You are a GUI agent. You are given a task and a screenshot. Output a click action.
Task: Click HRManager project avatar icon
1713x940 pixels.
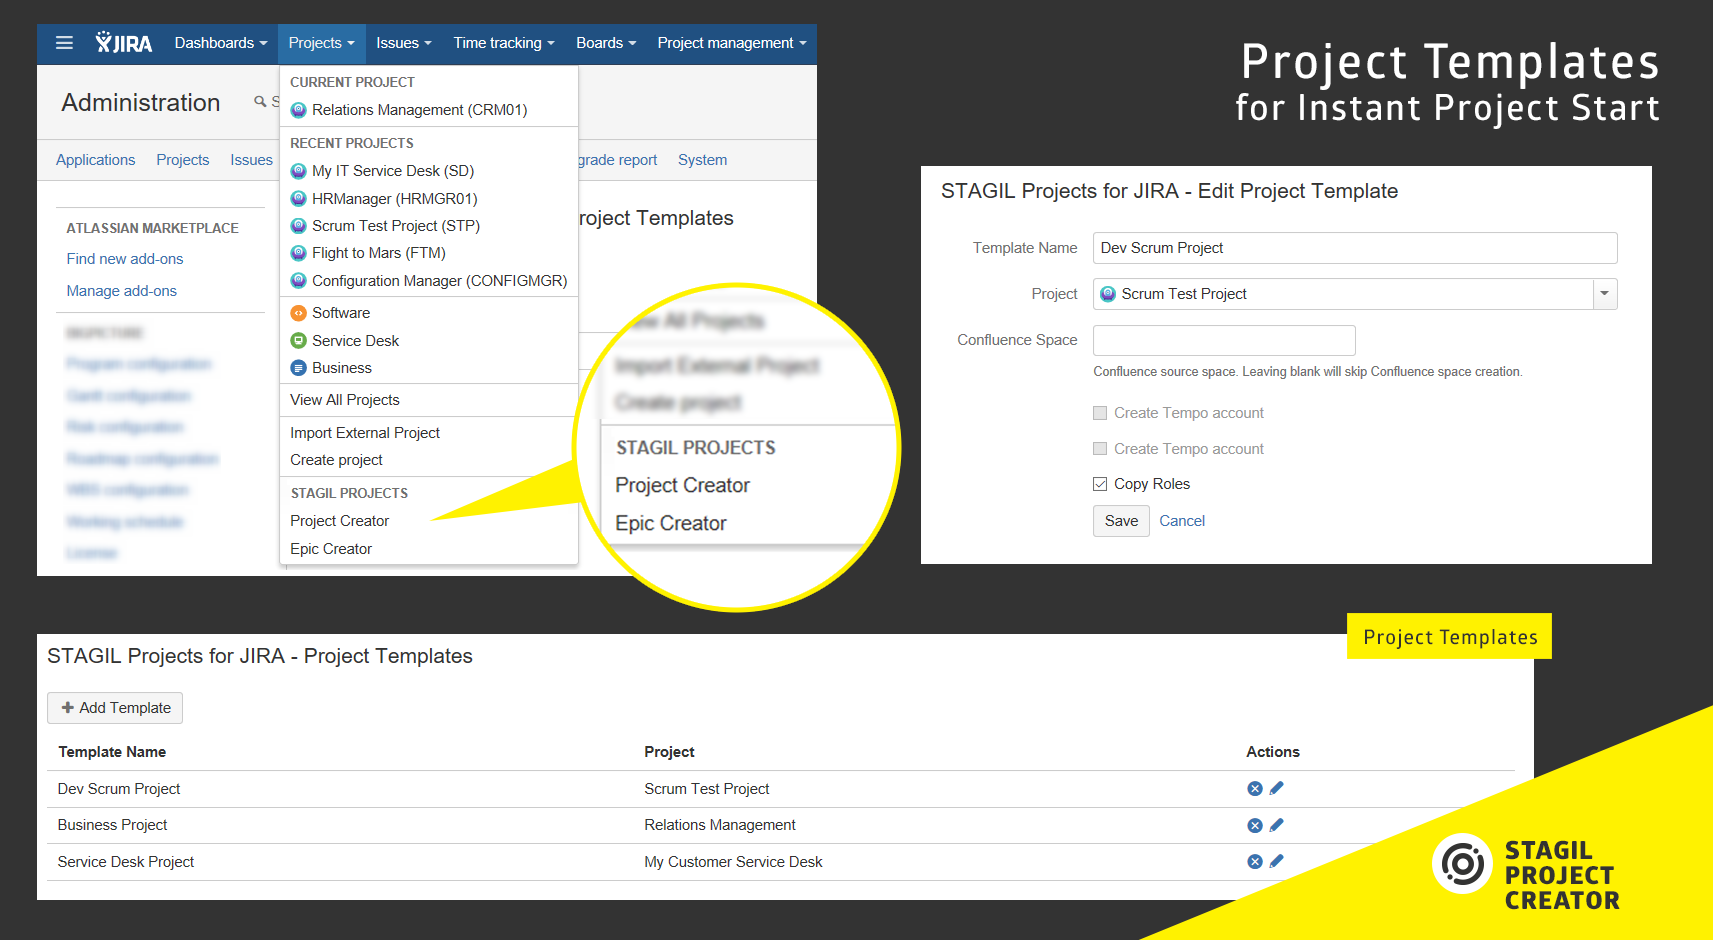click(298, 199)
